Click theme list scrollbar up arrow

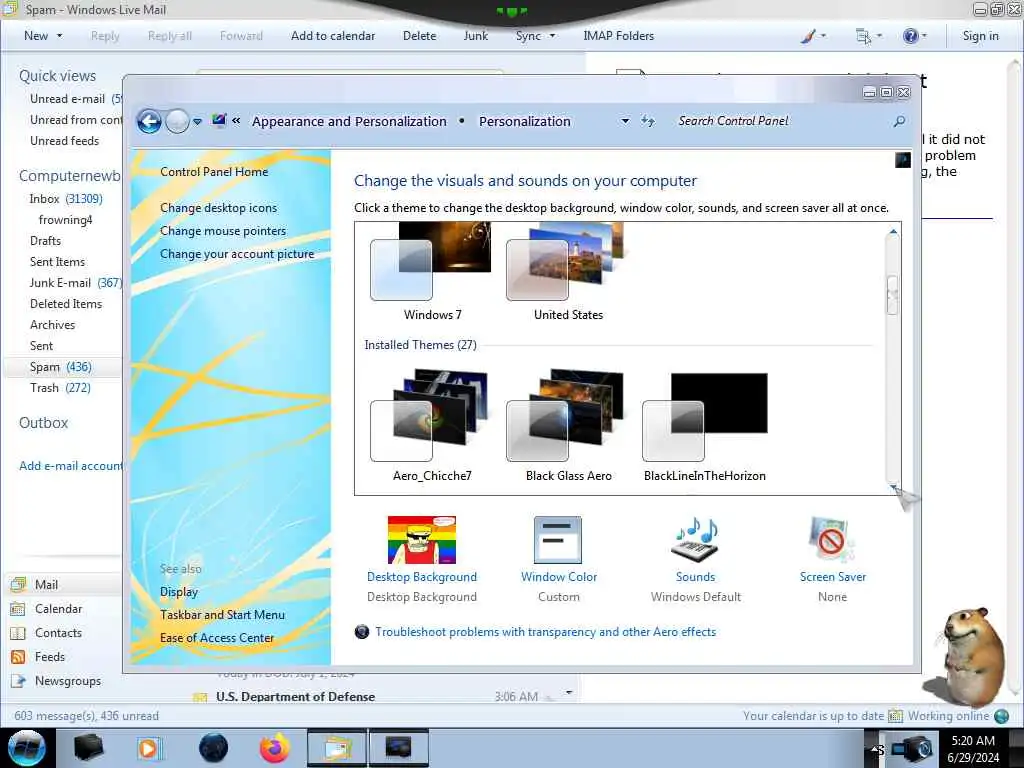coord(893,231)
